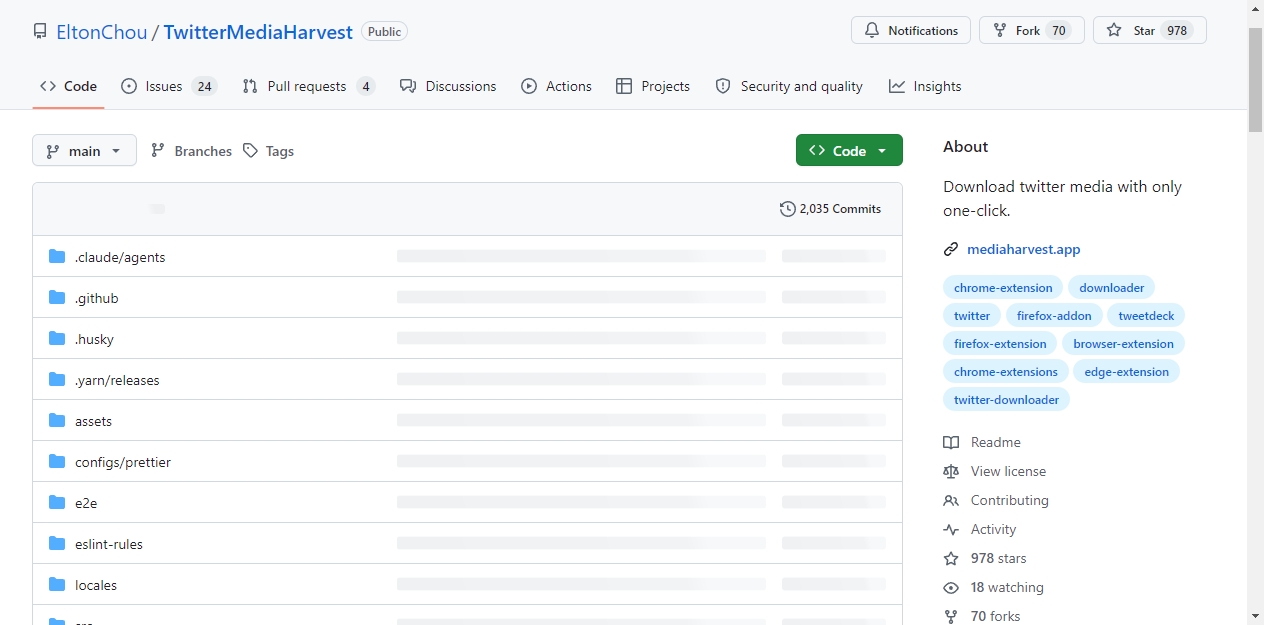Expand the green Code dropdown button

pos(849,150)
